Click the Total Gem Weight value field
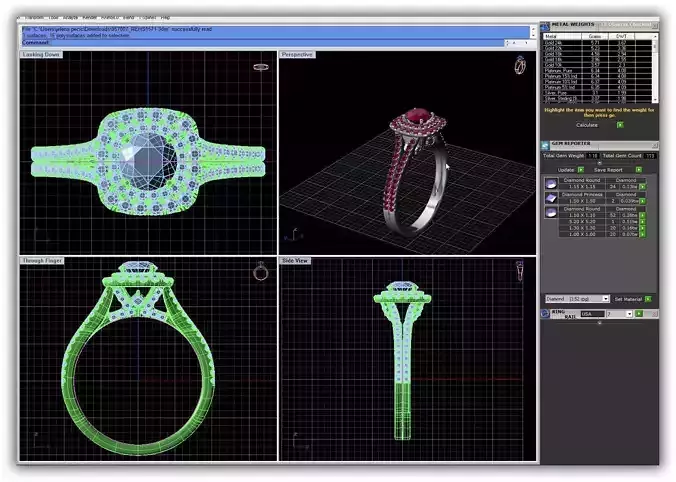Screen dimensions: 676x482 (593, 156)
